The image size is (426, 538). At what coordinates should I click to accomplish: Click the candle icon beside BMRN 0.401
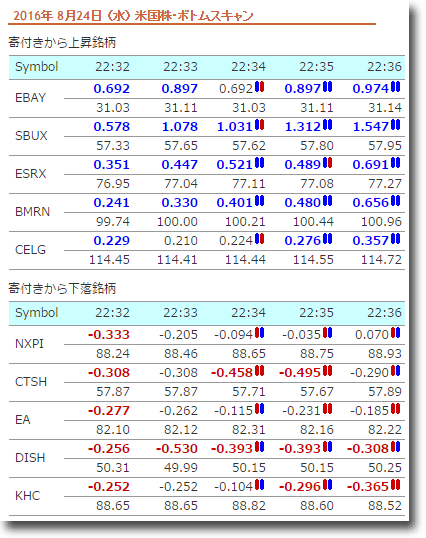pos(259,201)
